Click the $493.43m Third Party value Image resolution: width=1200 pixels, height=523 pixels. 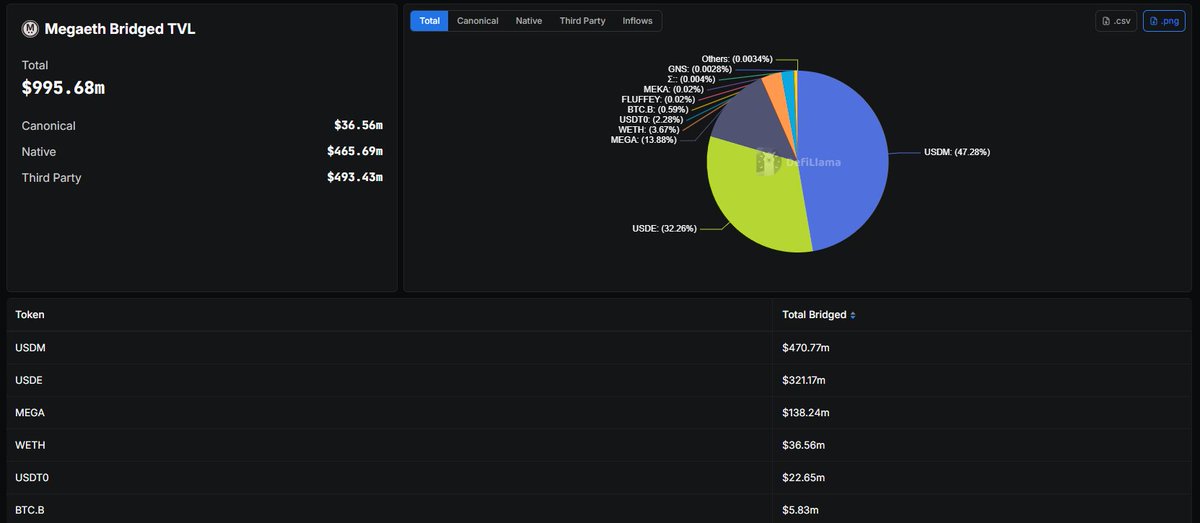point(355,178)
